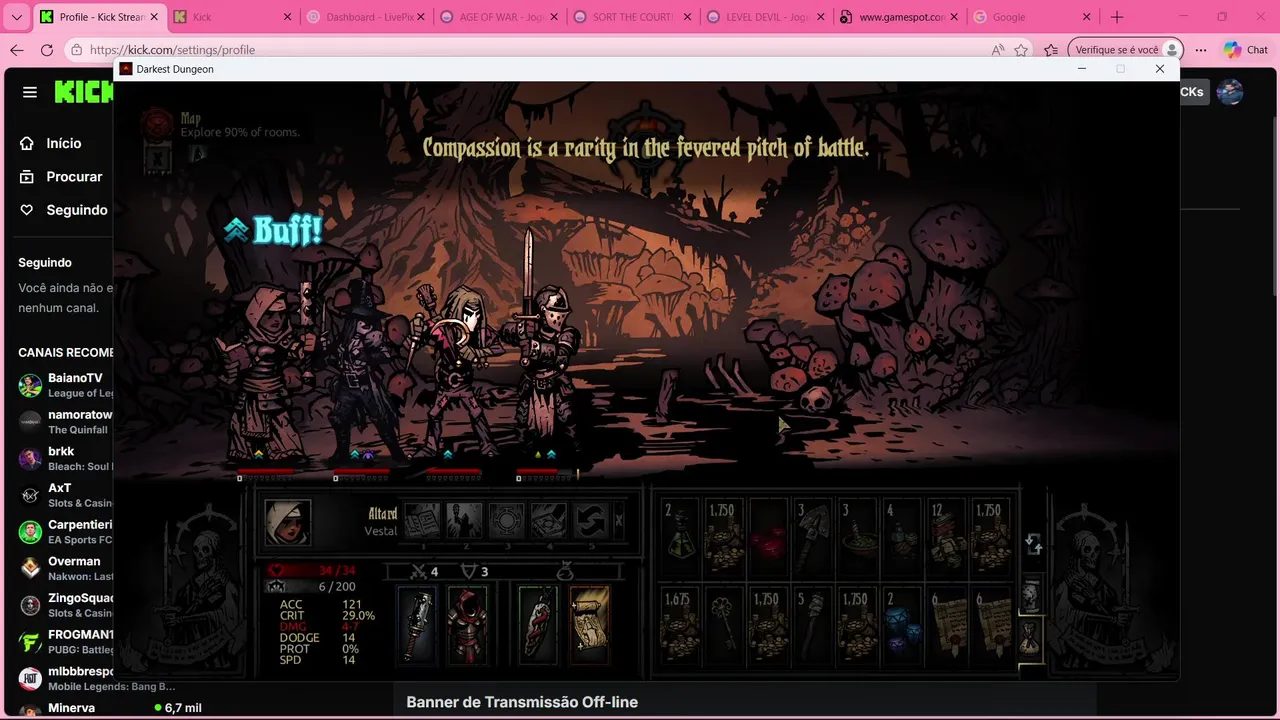1280x720 pixels.
Task: Open a new browser tab
Action: (1117, 17)
